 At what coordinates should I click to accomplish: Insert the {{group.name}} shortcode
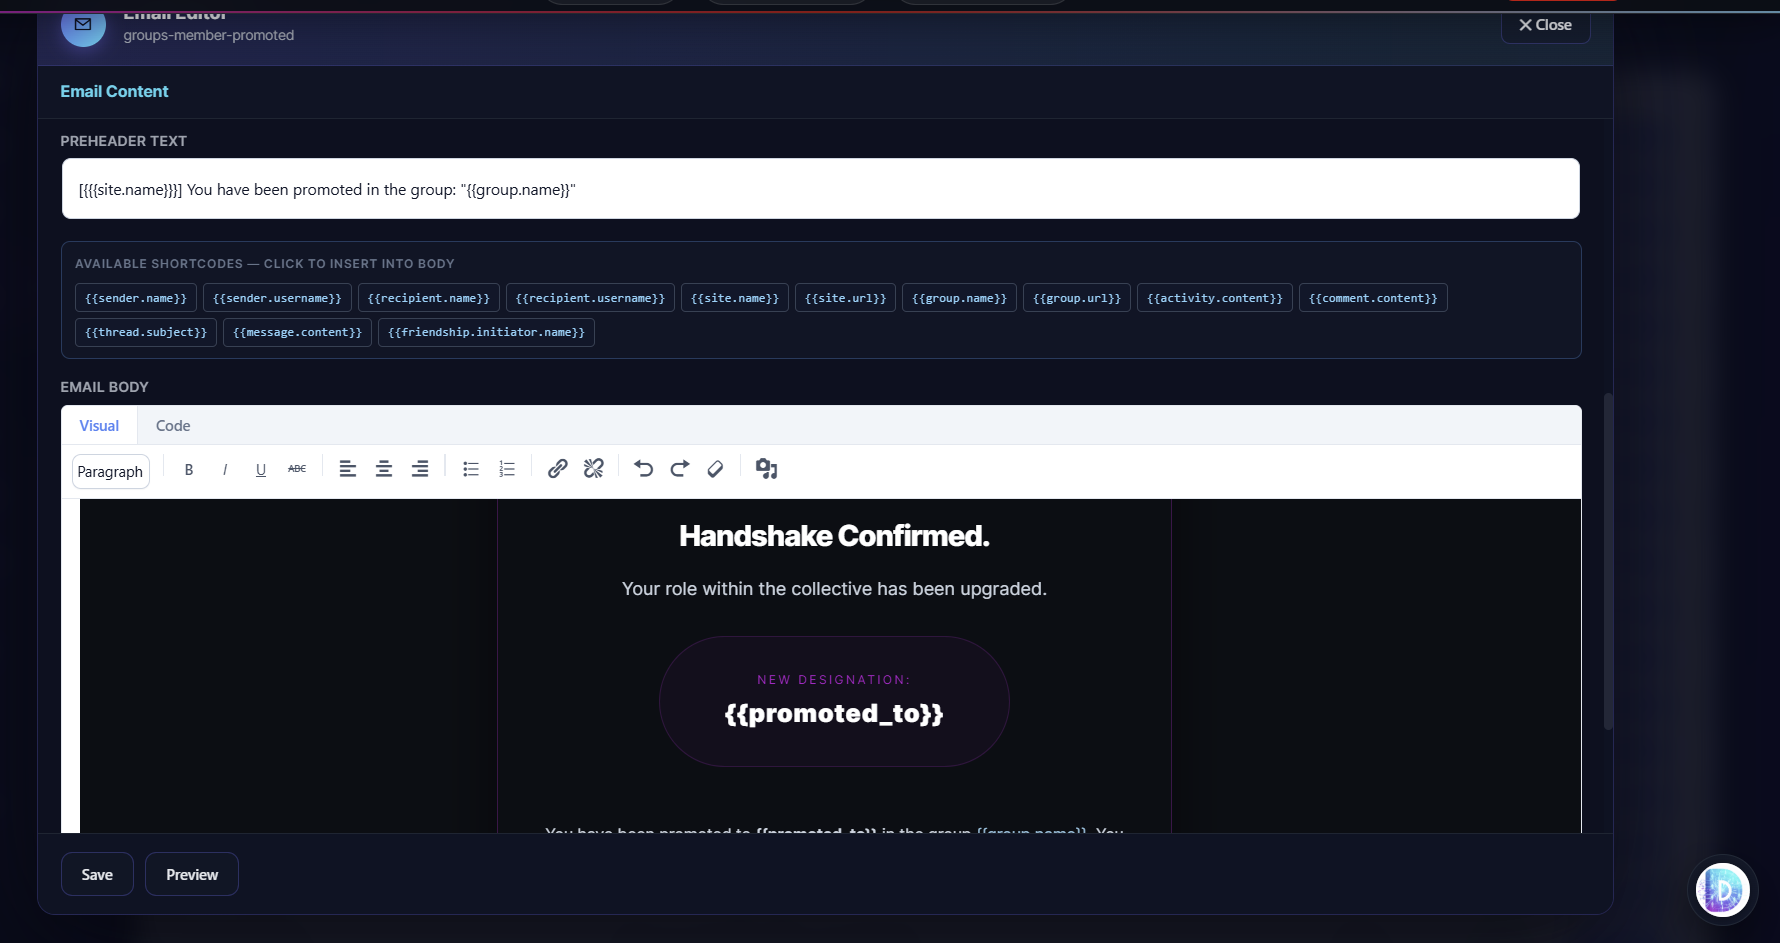point(959,298)
